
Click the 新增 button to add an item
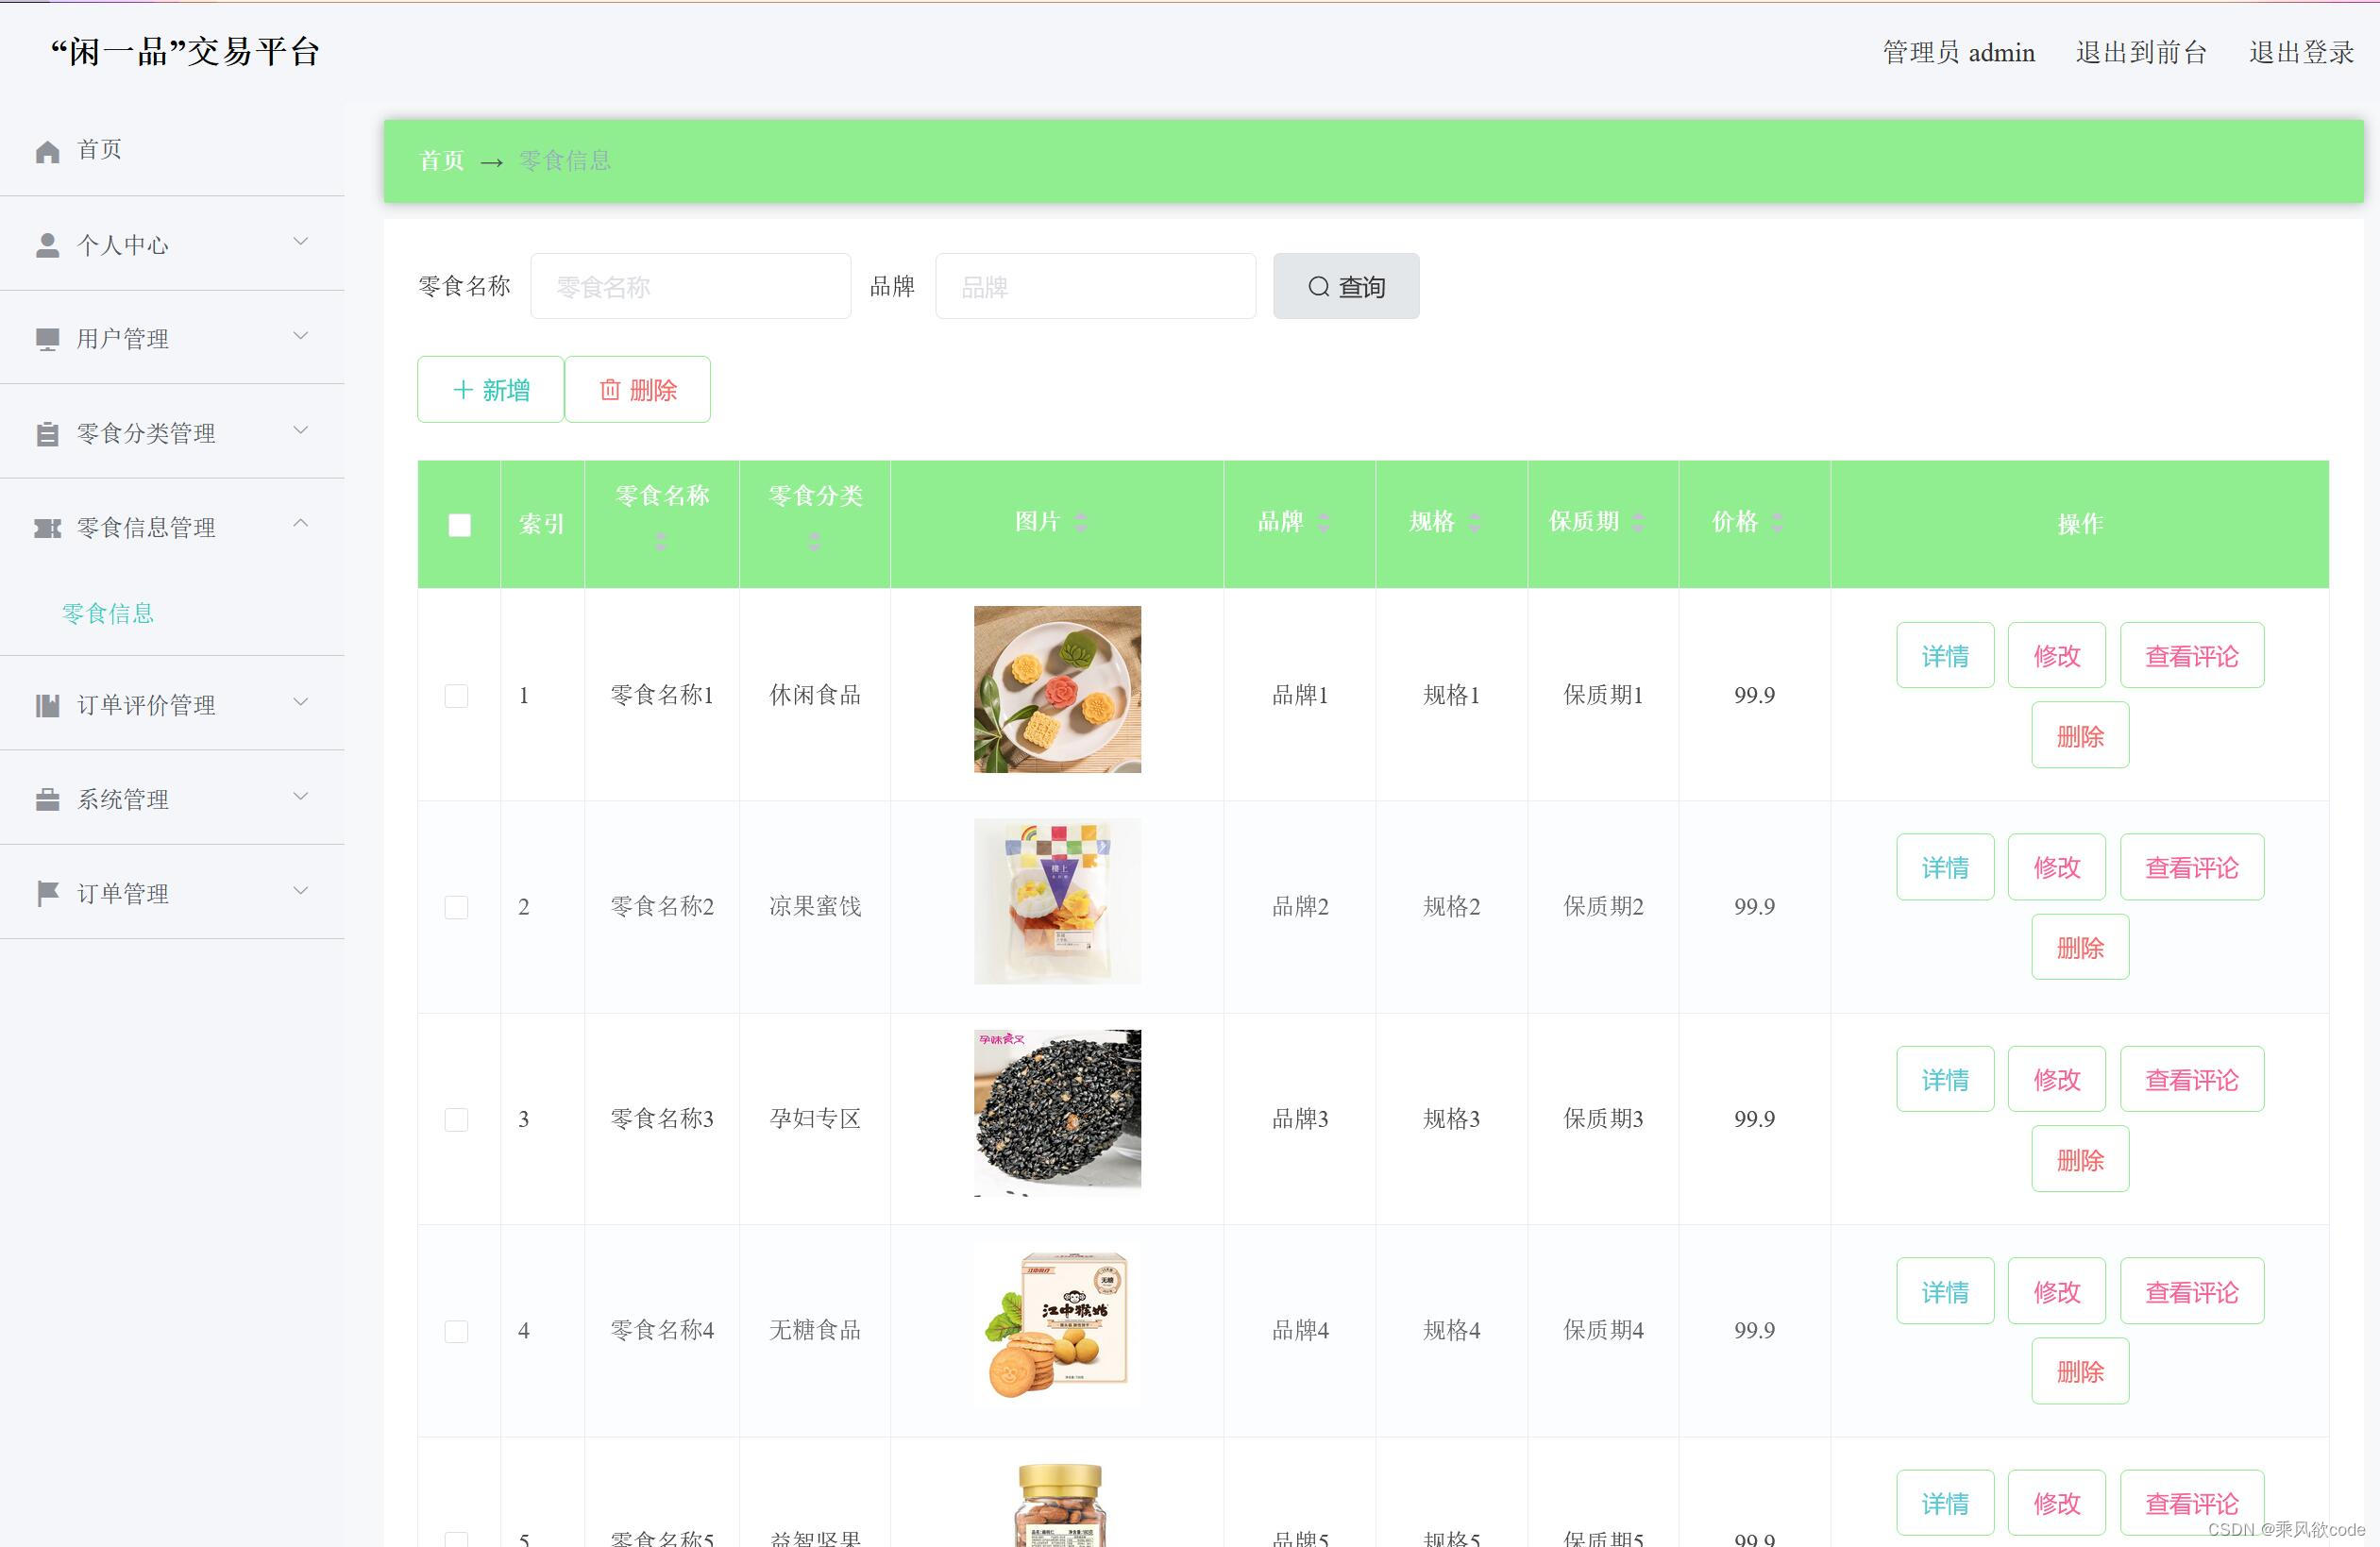click(x=490, y=389)
